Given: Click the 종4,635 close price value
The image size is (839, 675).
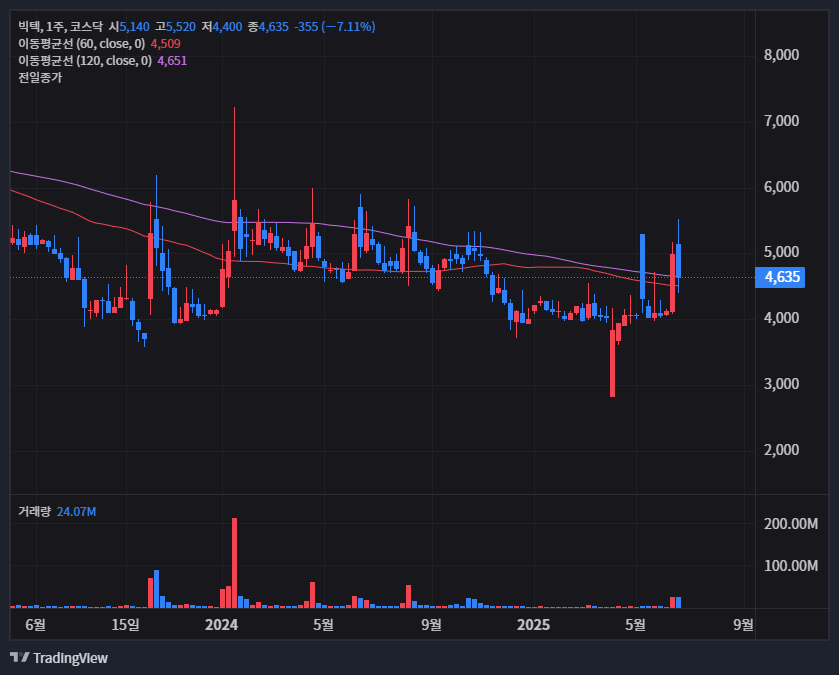Looking at the screenshot, I should tap(268, 27).
